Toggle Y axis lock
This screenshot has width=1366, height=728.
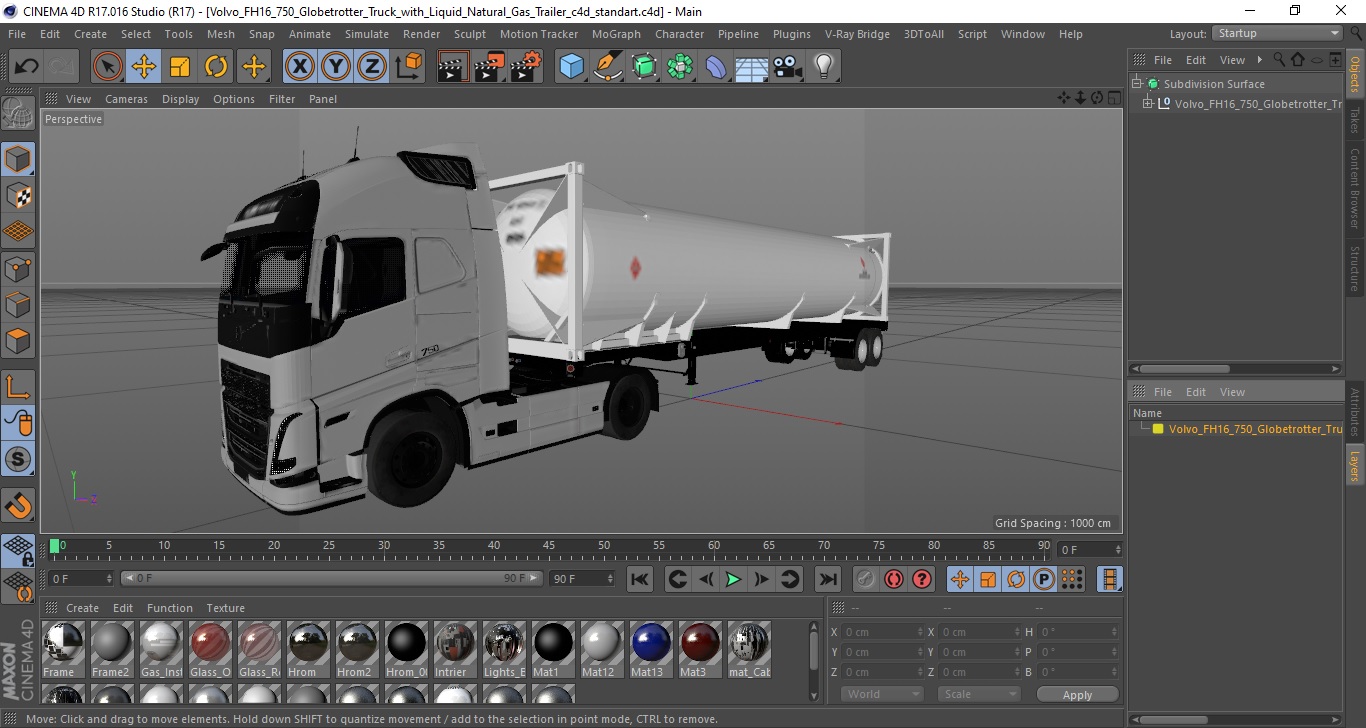coord(336,67)
